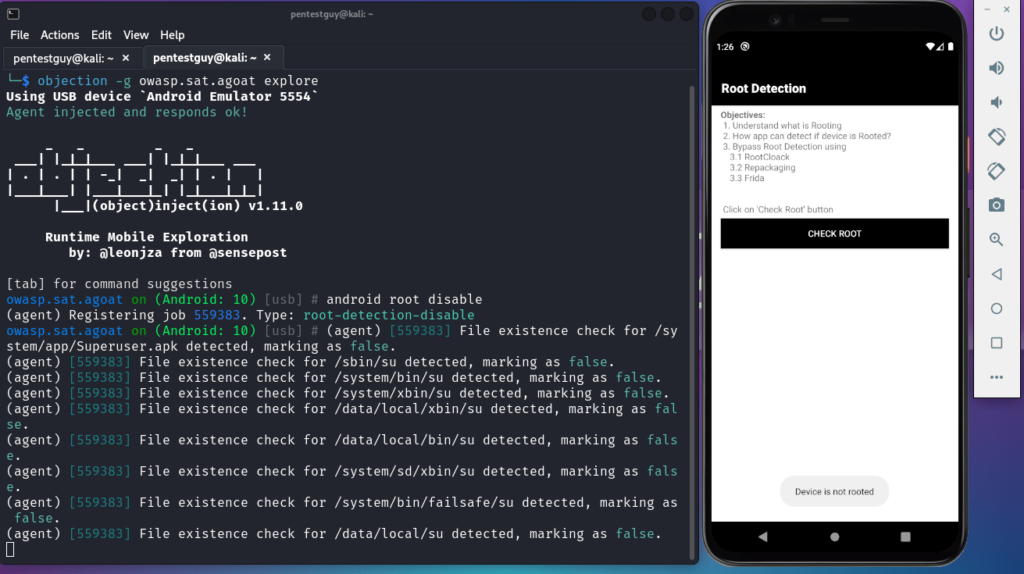Click the 'Objectives:' heading on phone
Image resolution: width=1024 pixels, height=574 pixels.
(743, 115)
